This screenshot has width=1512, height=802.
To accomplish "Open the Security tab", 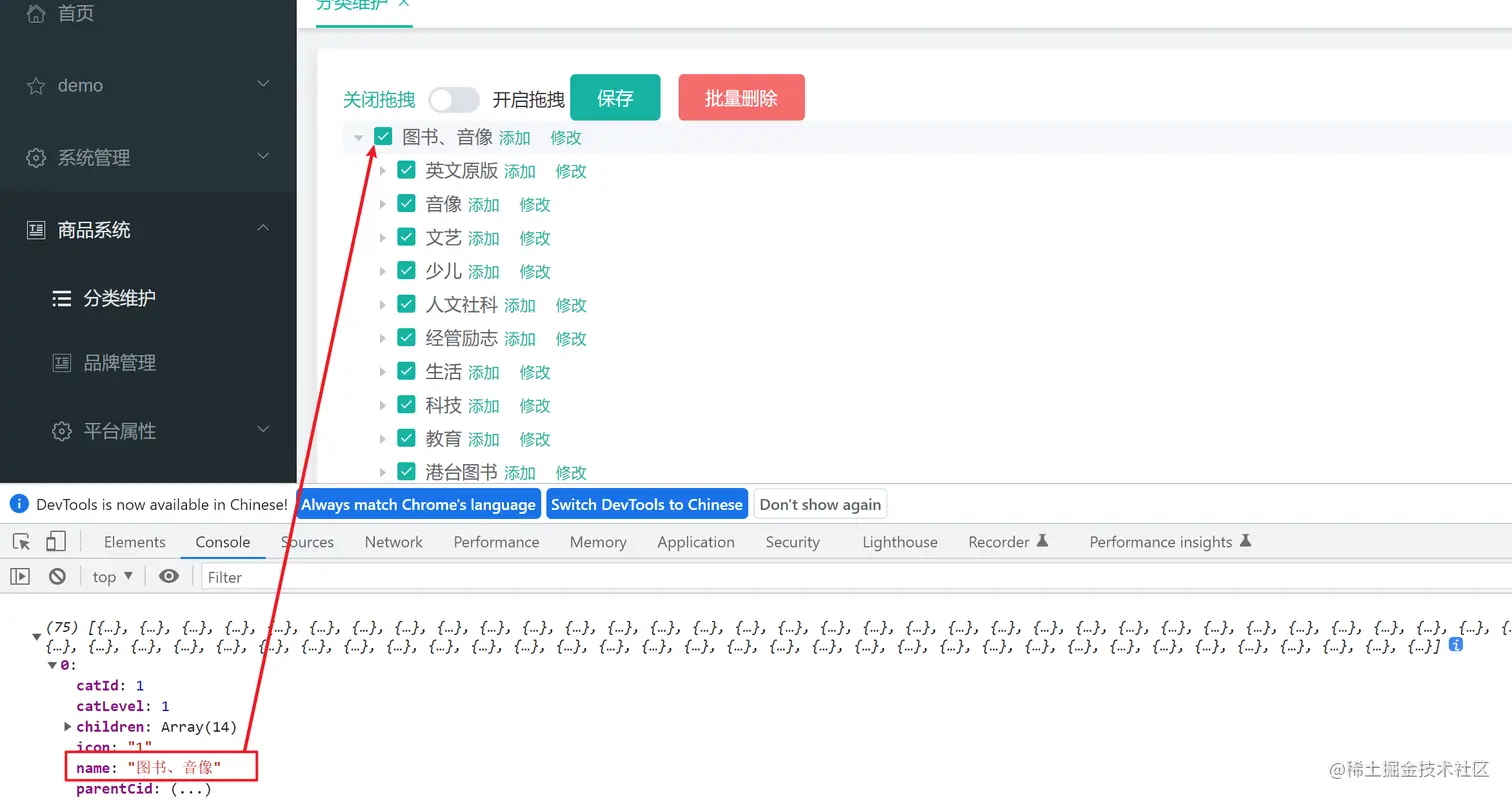I will click(x=793, y=542).
